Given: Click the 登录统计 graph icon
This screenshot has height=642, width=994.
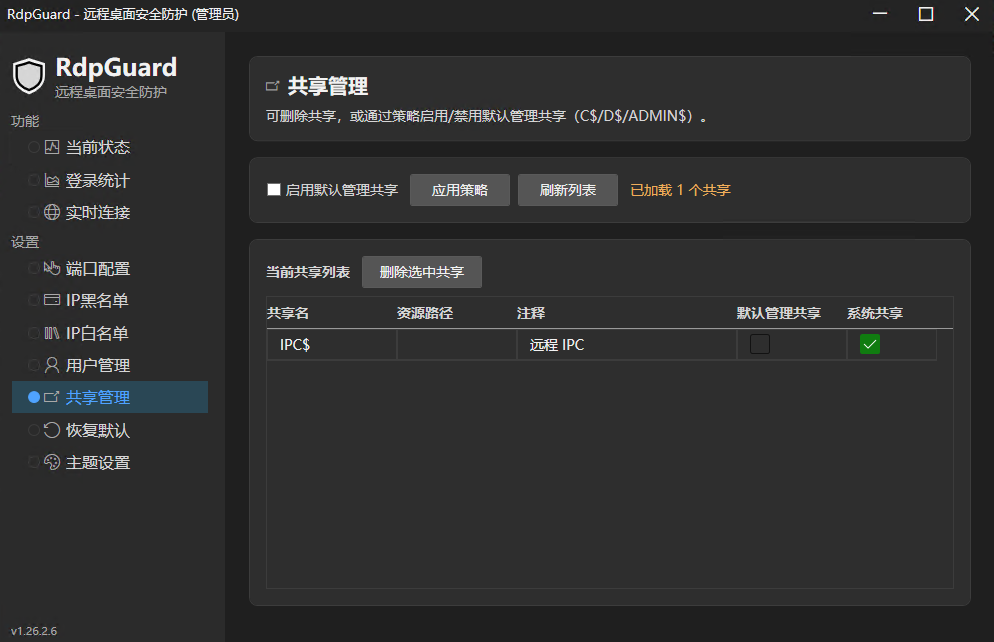Looking at the screenshot, I should (x=52, y=181).
